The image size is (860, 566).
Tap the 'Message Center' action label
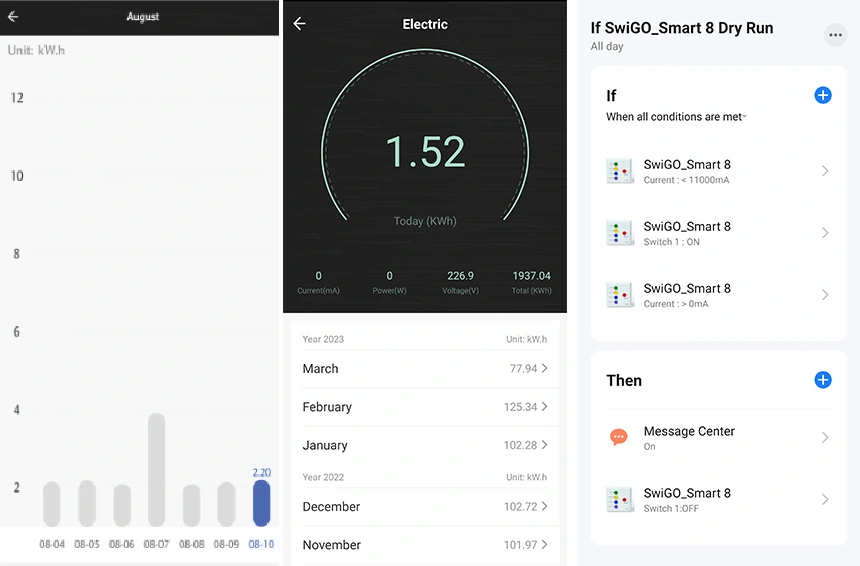pyautogui.click(x=689, y=431)
